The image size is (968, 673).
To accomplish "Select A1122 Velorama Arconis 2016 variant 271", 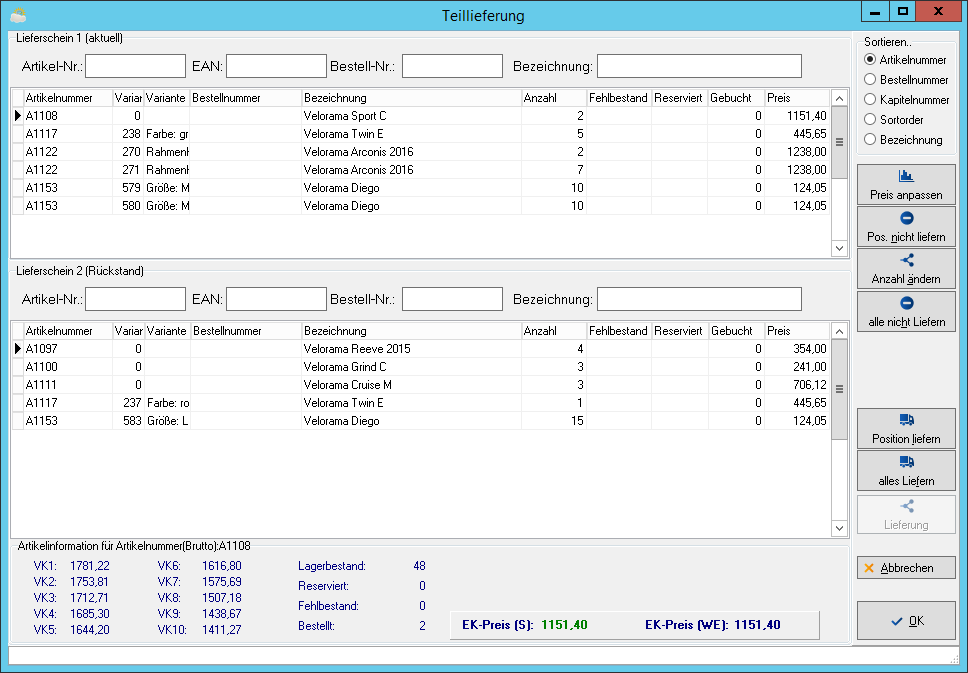I will tap(420, 170).
